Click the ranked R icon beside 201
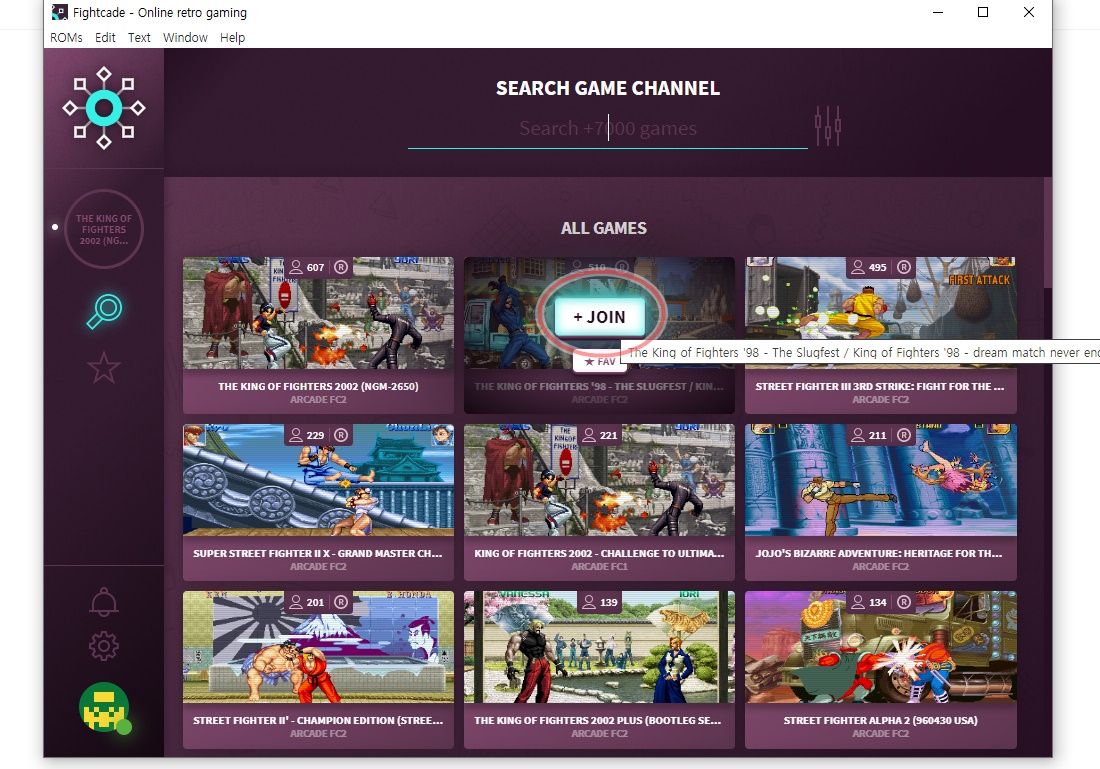1100x769 pixels. click(x=341, y=602)
